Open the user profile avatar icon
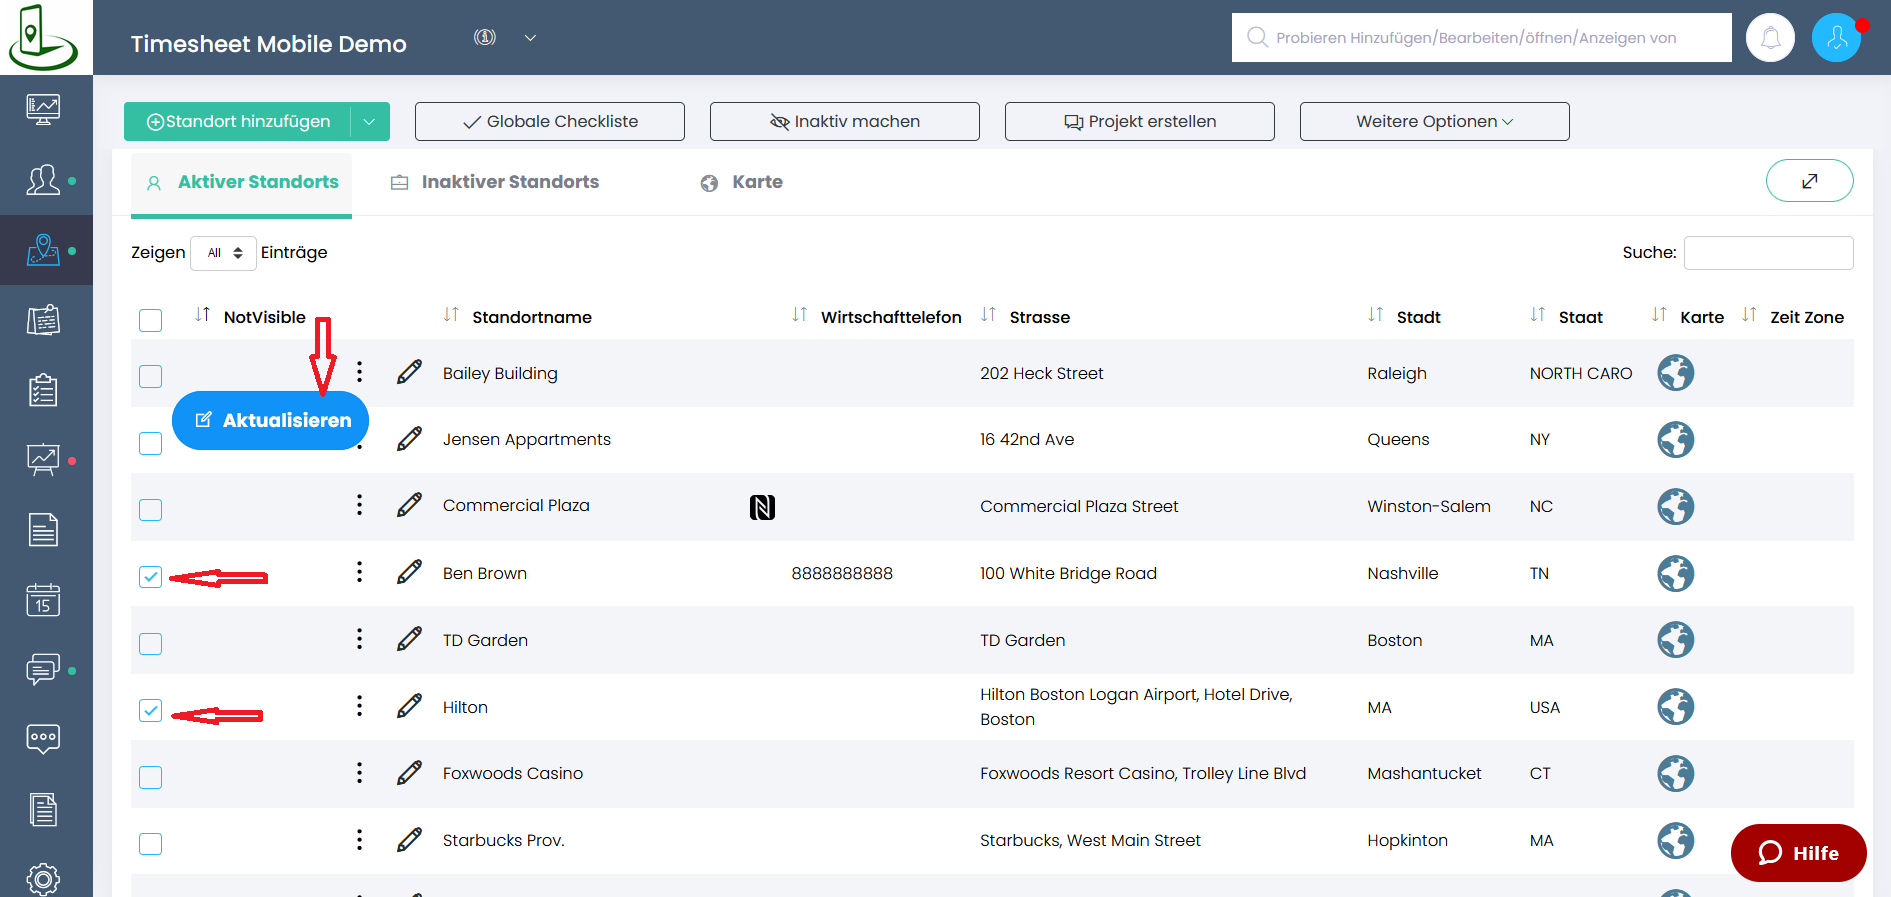Image resolution: width=1891 pixels, height=897 pixels. click(1836, 38)
